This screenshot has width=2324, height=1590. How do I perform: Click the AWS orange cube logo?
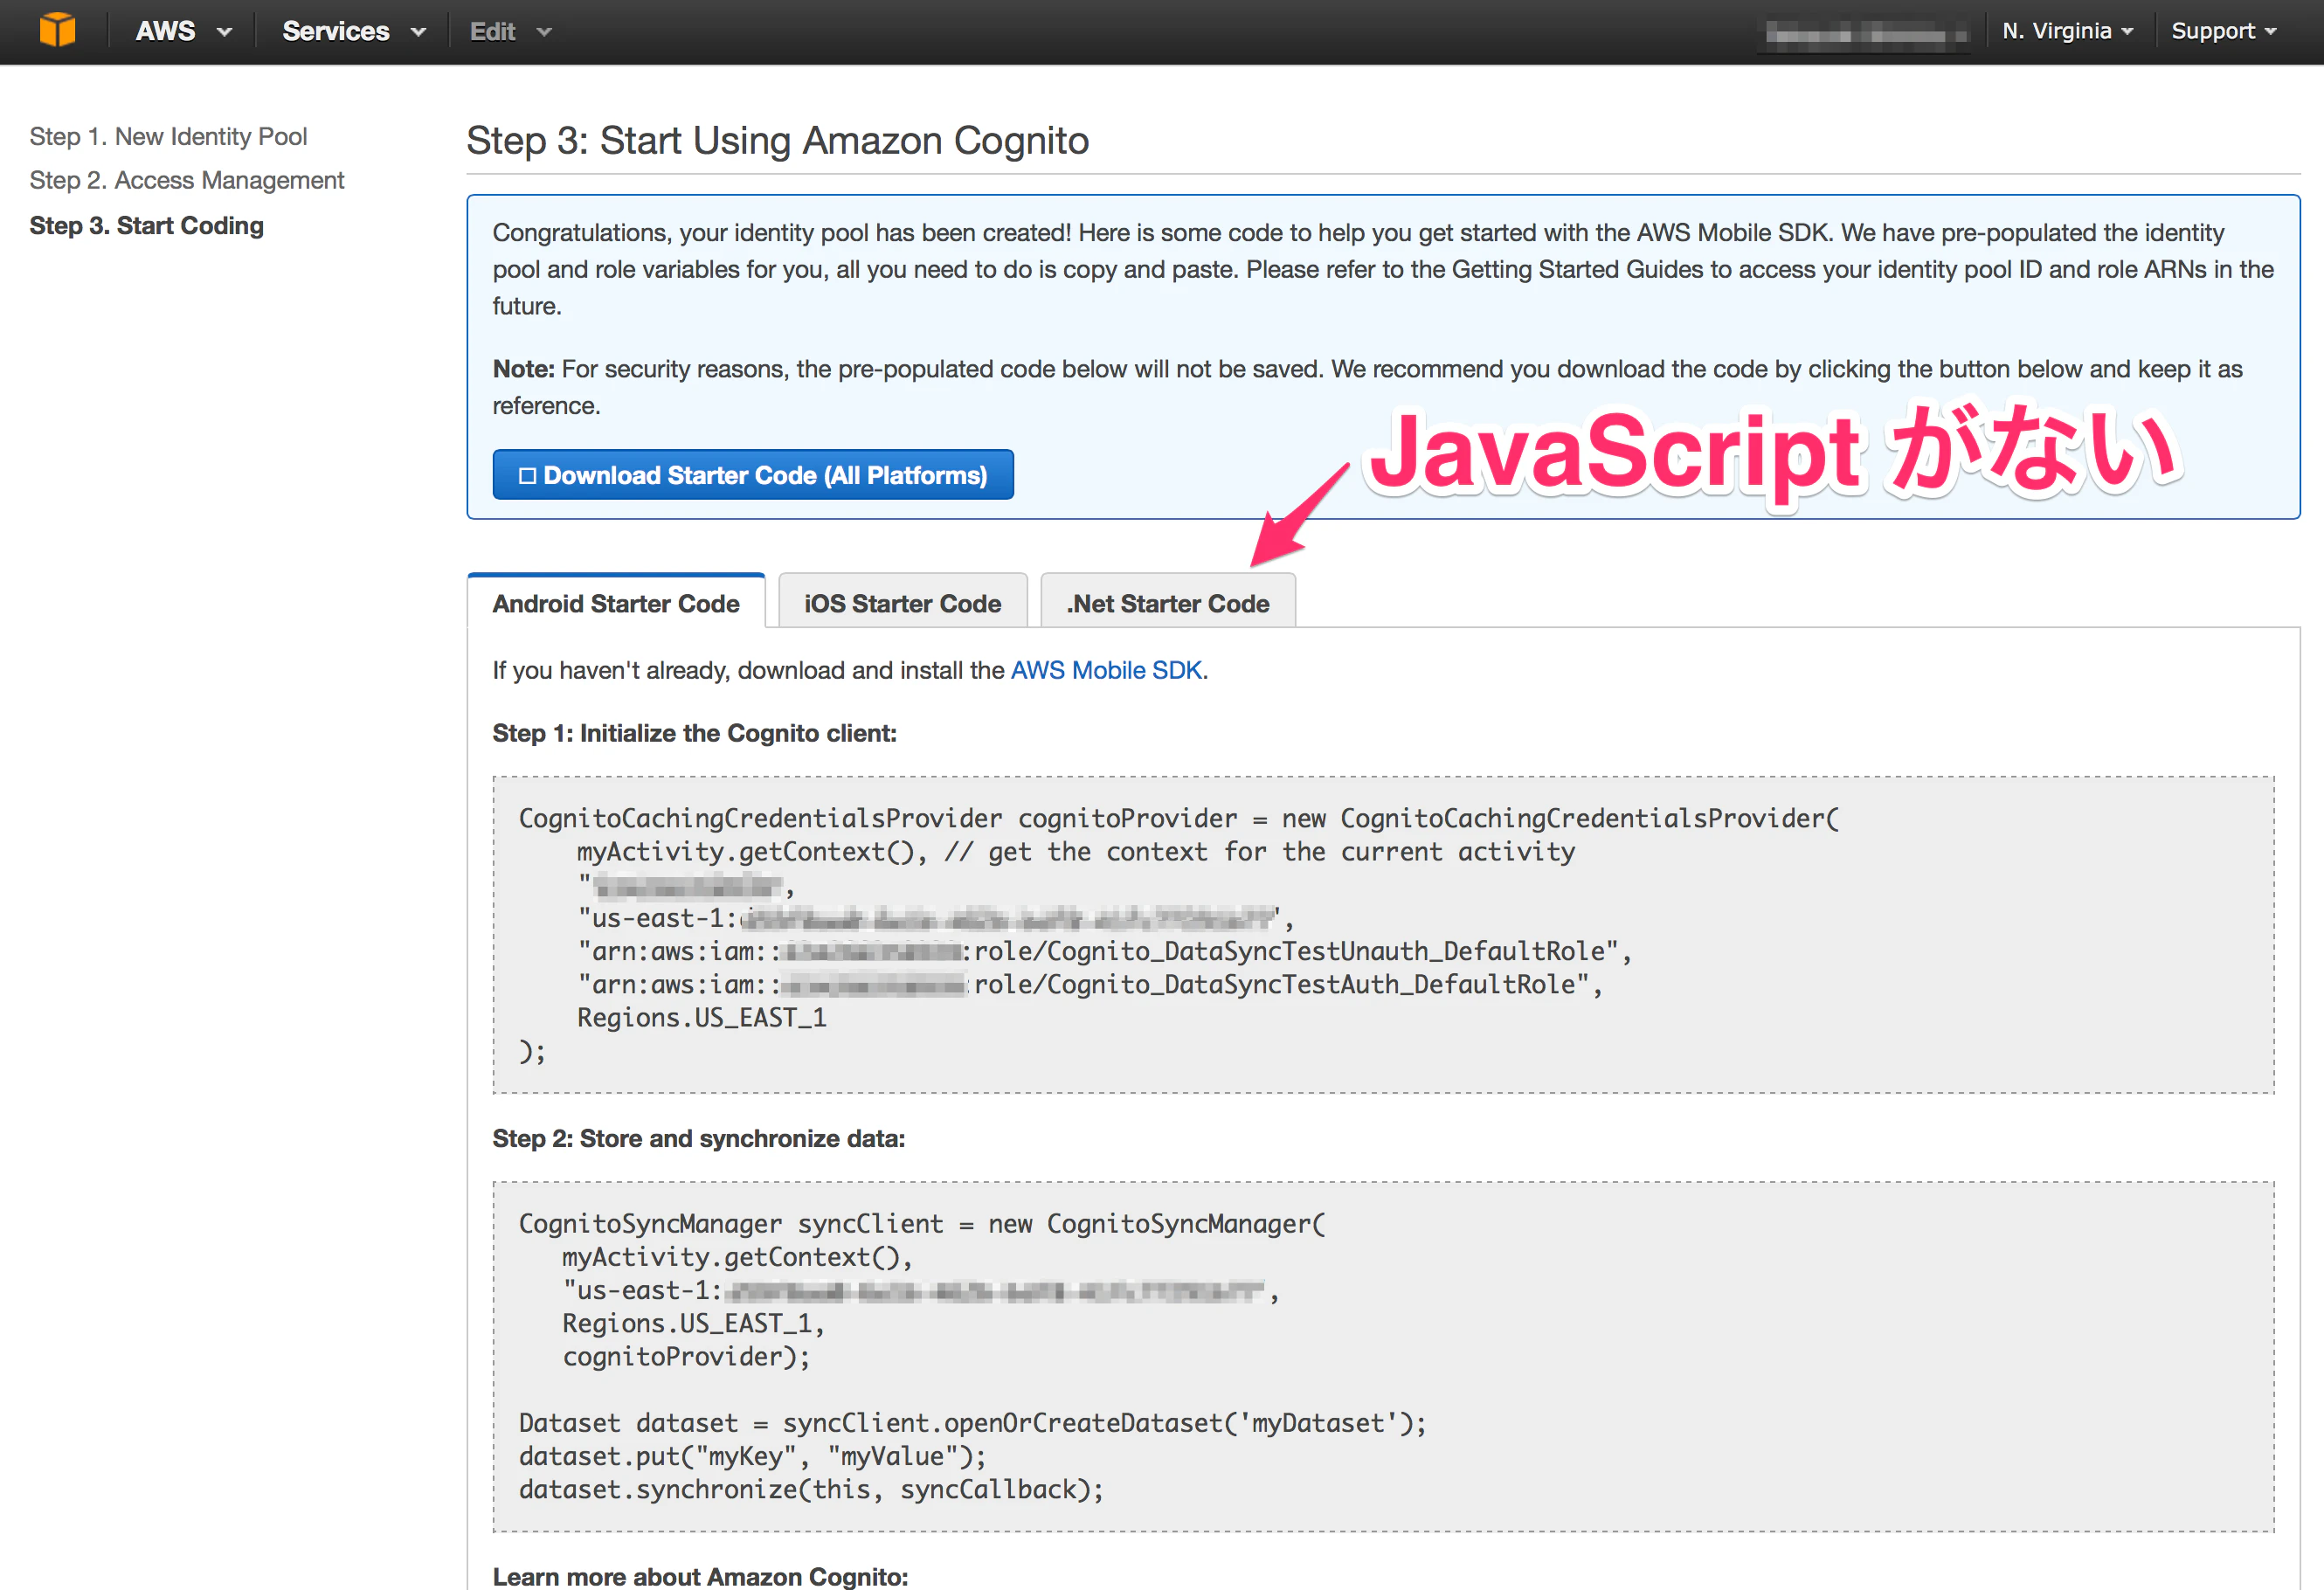[x=57, y=30]
